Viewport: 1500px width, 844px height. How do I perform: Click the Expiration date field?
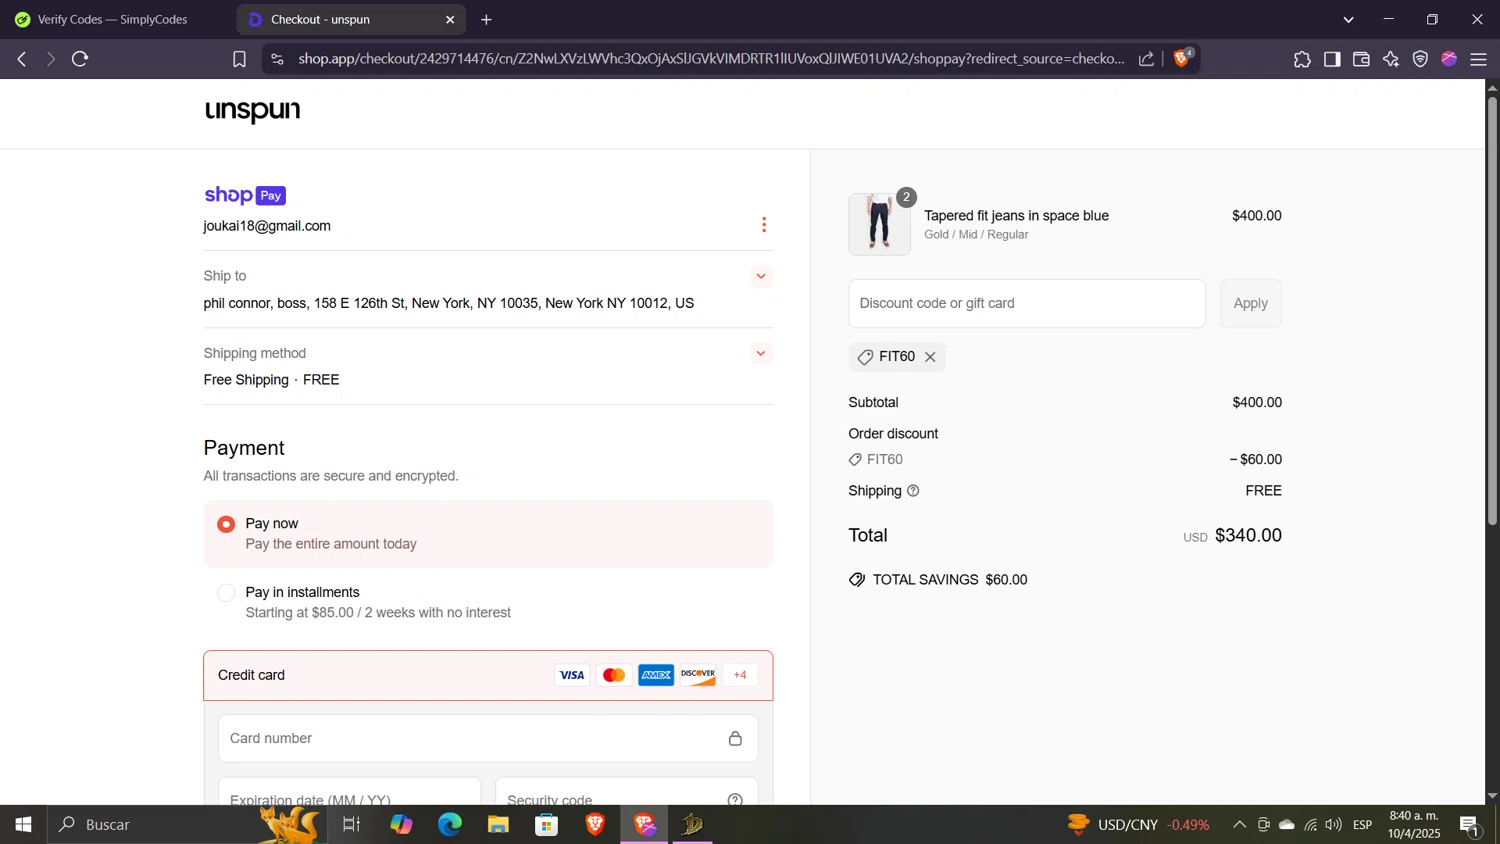click(349, 792)
